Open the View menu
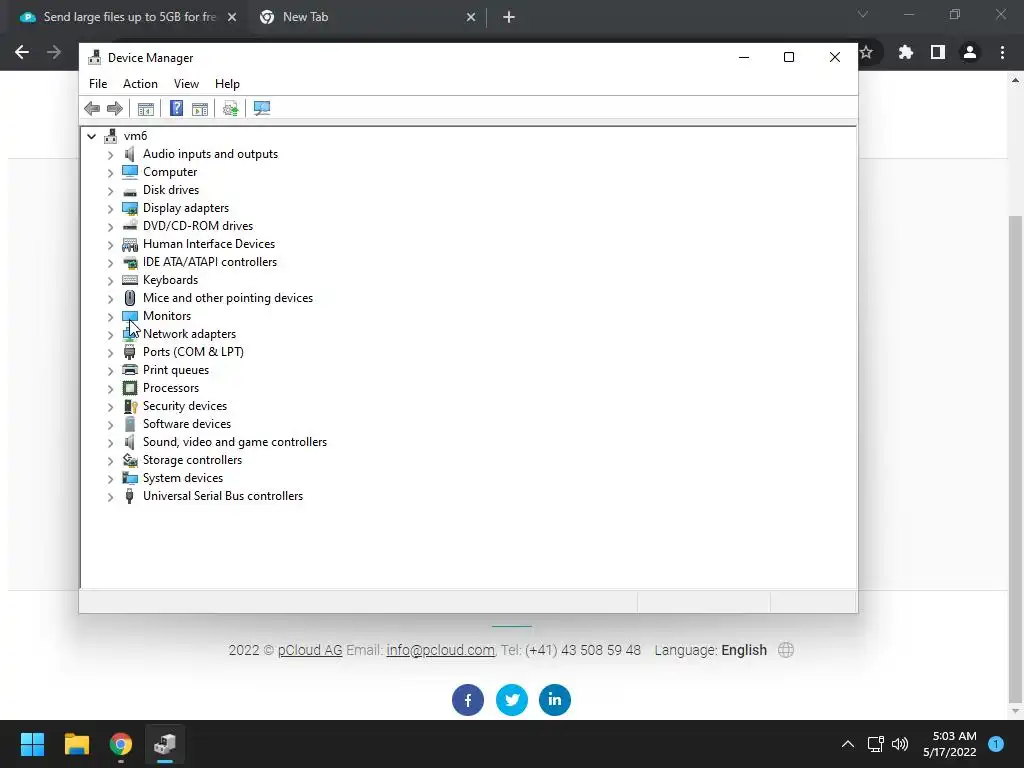Viewport: 1024px width, 768px height. click(x=186, y=84)
